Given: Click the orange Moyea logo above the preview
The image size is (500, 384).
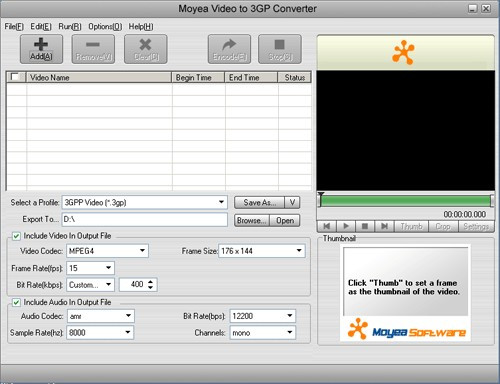Looking at the screenshot, I should click(x=404, y=52).
